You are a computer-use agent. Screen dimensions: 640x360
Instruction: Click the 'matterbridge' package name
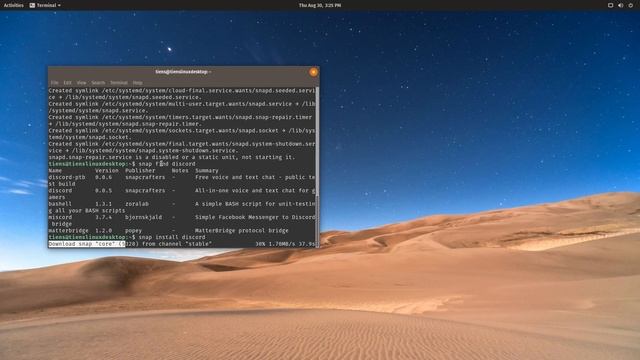(69, 231)
